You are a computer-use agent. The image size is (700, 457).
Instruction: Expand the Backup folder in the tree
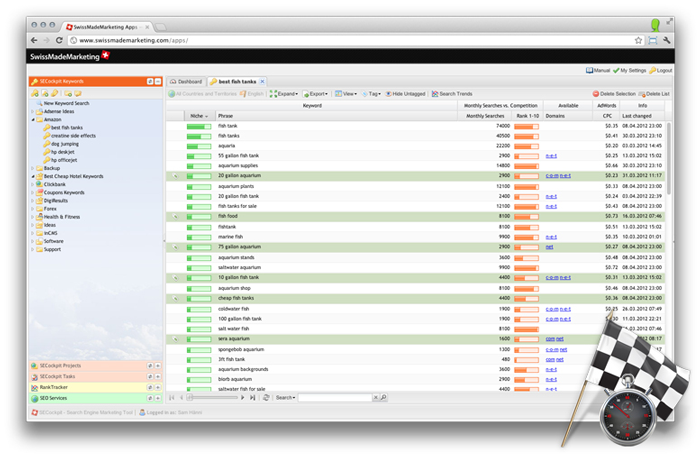click(x=33, y=168)
